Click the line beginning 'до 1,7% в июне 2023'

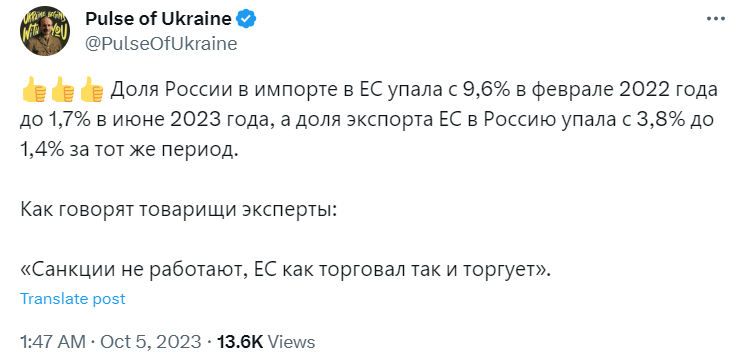click(x=367, y=121)
